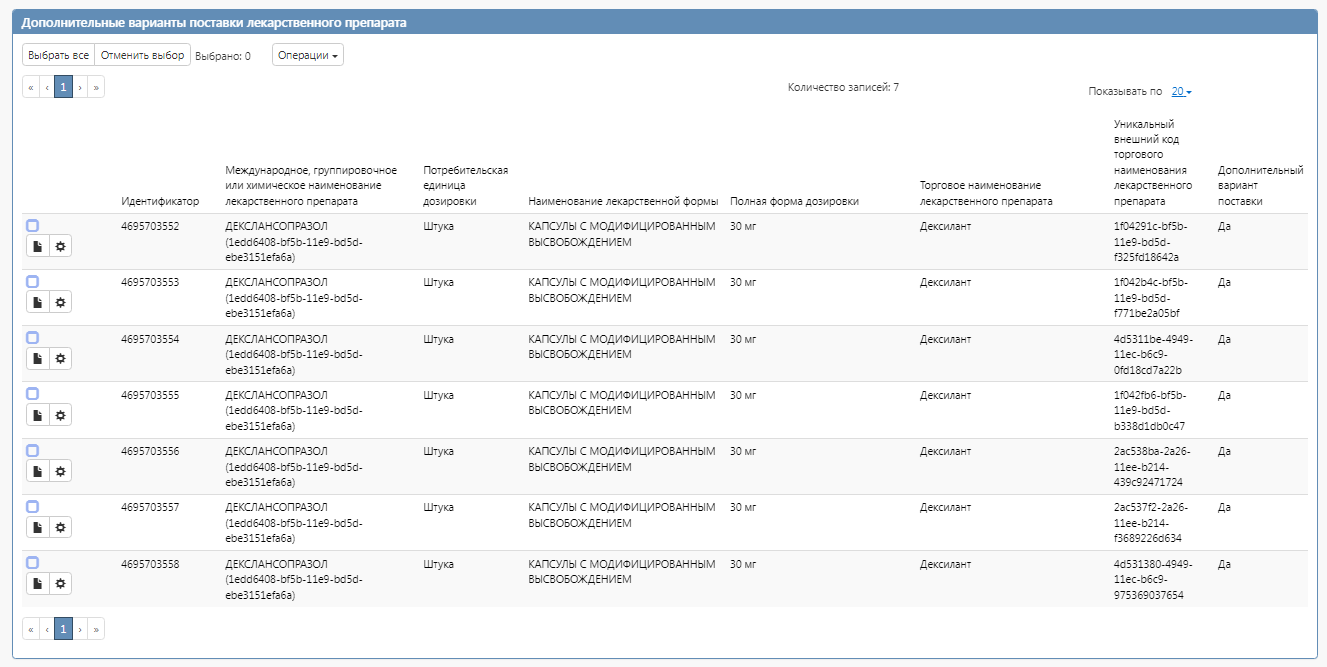1327x667 pixels.
Task: Open the Операции dropdown menu
Action: (x=307, y=55)
